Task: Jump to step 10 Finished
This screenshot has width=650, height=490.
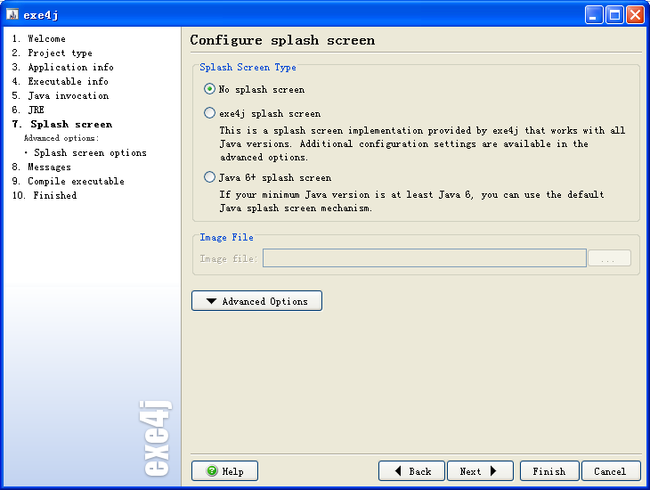Action: 44,195
